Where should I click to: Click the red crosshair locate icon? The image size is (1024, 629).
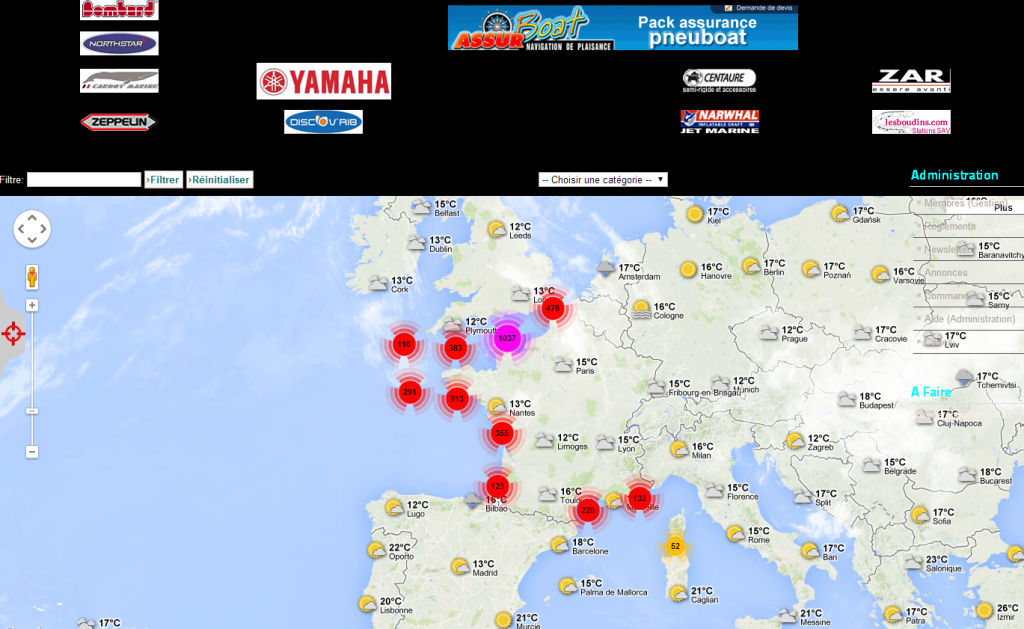coord(13,333)
